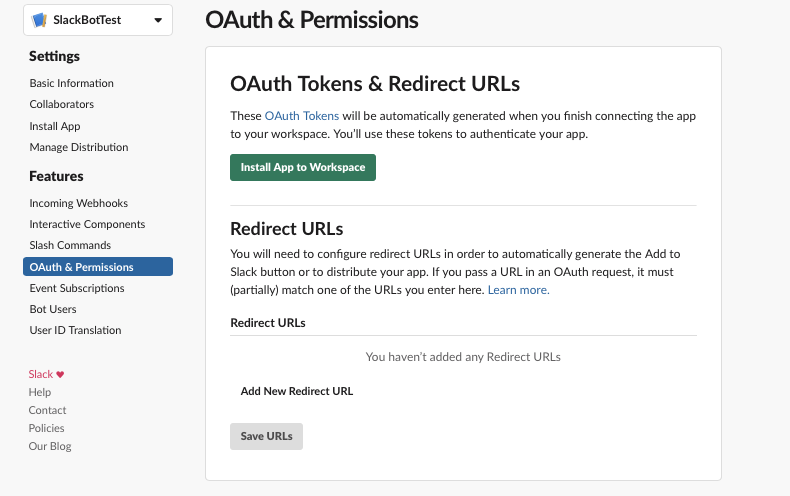
Task: Go to the Collaborators page
Action: (x=61, y=104)
